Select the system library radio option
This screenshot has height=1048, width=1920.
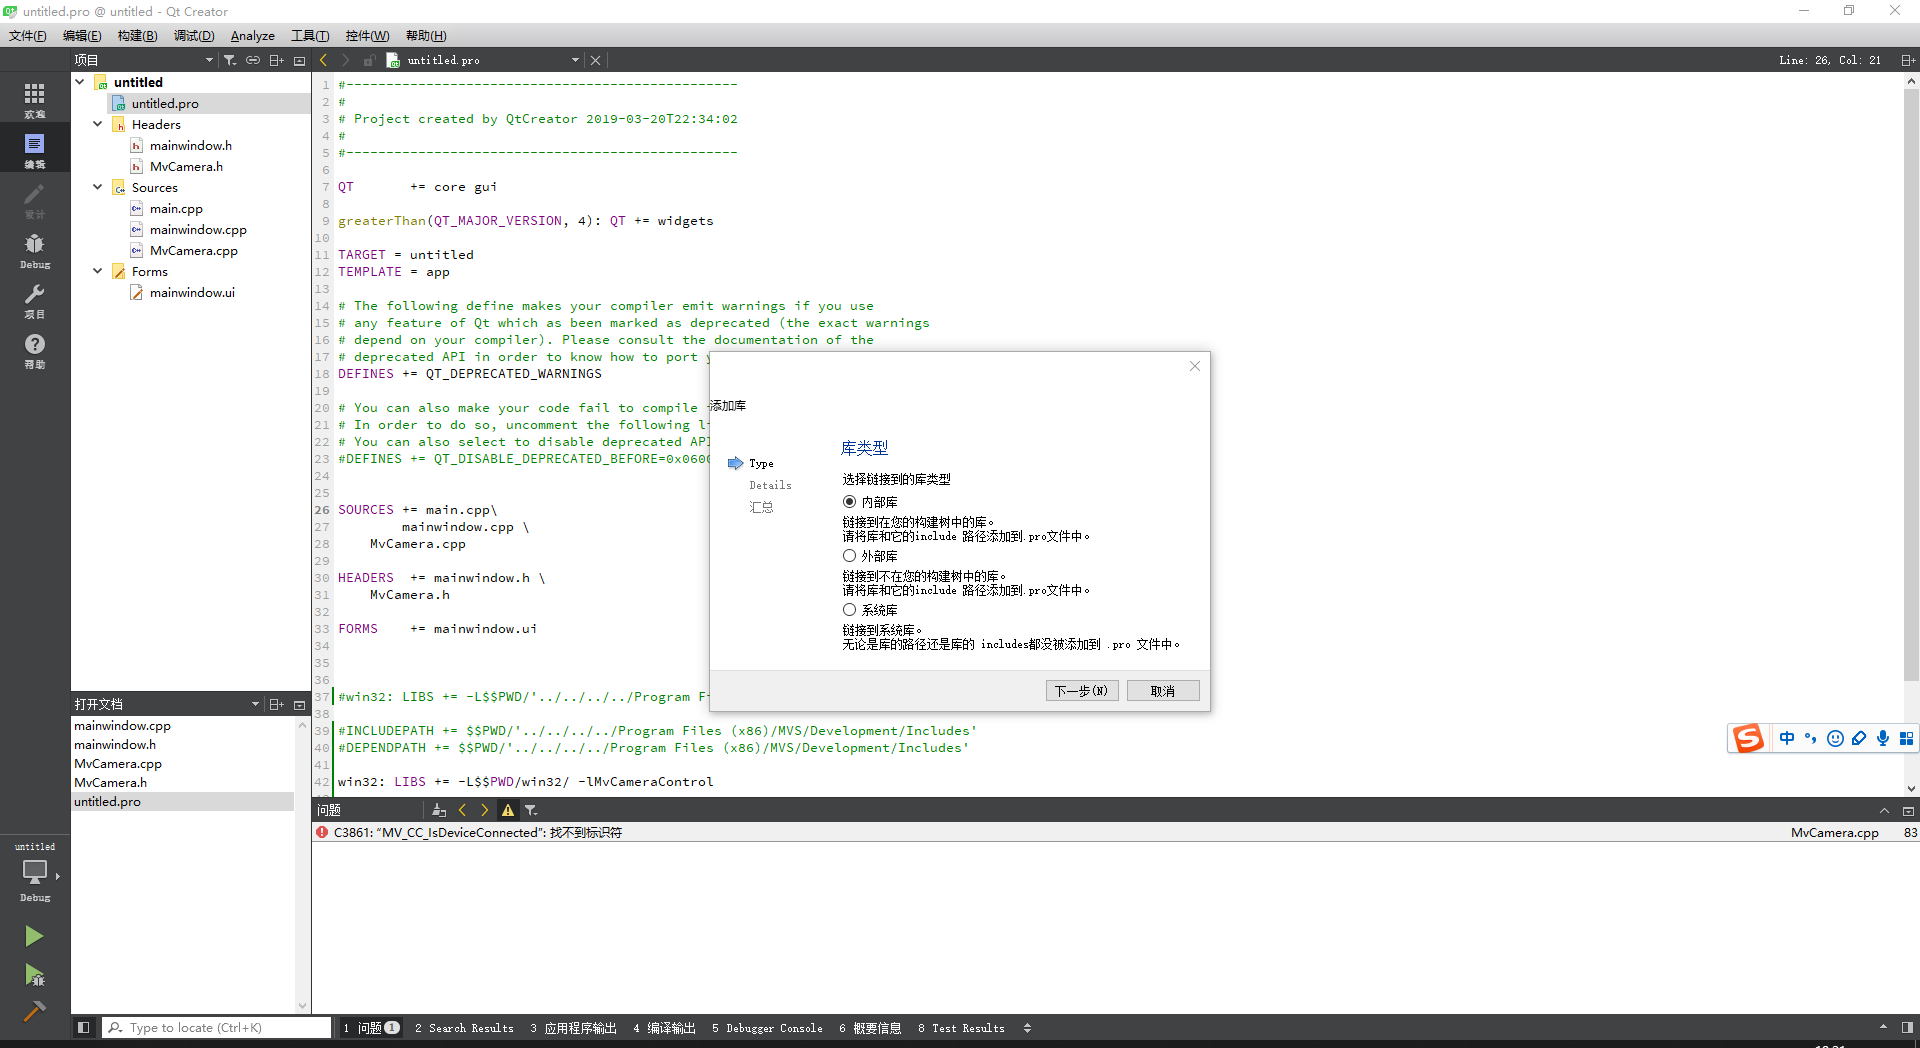pyautogui.click(x=849, y=610)
